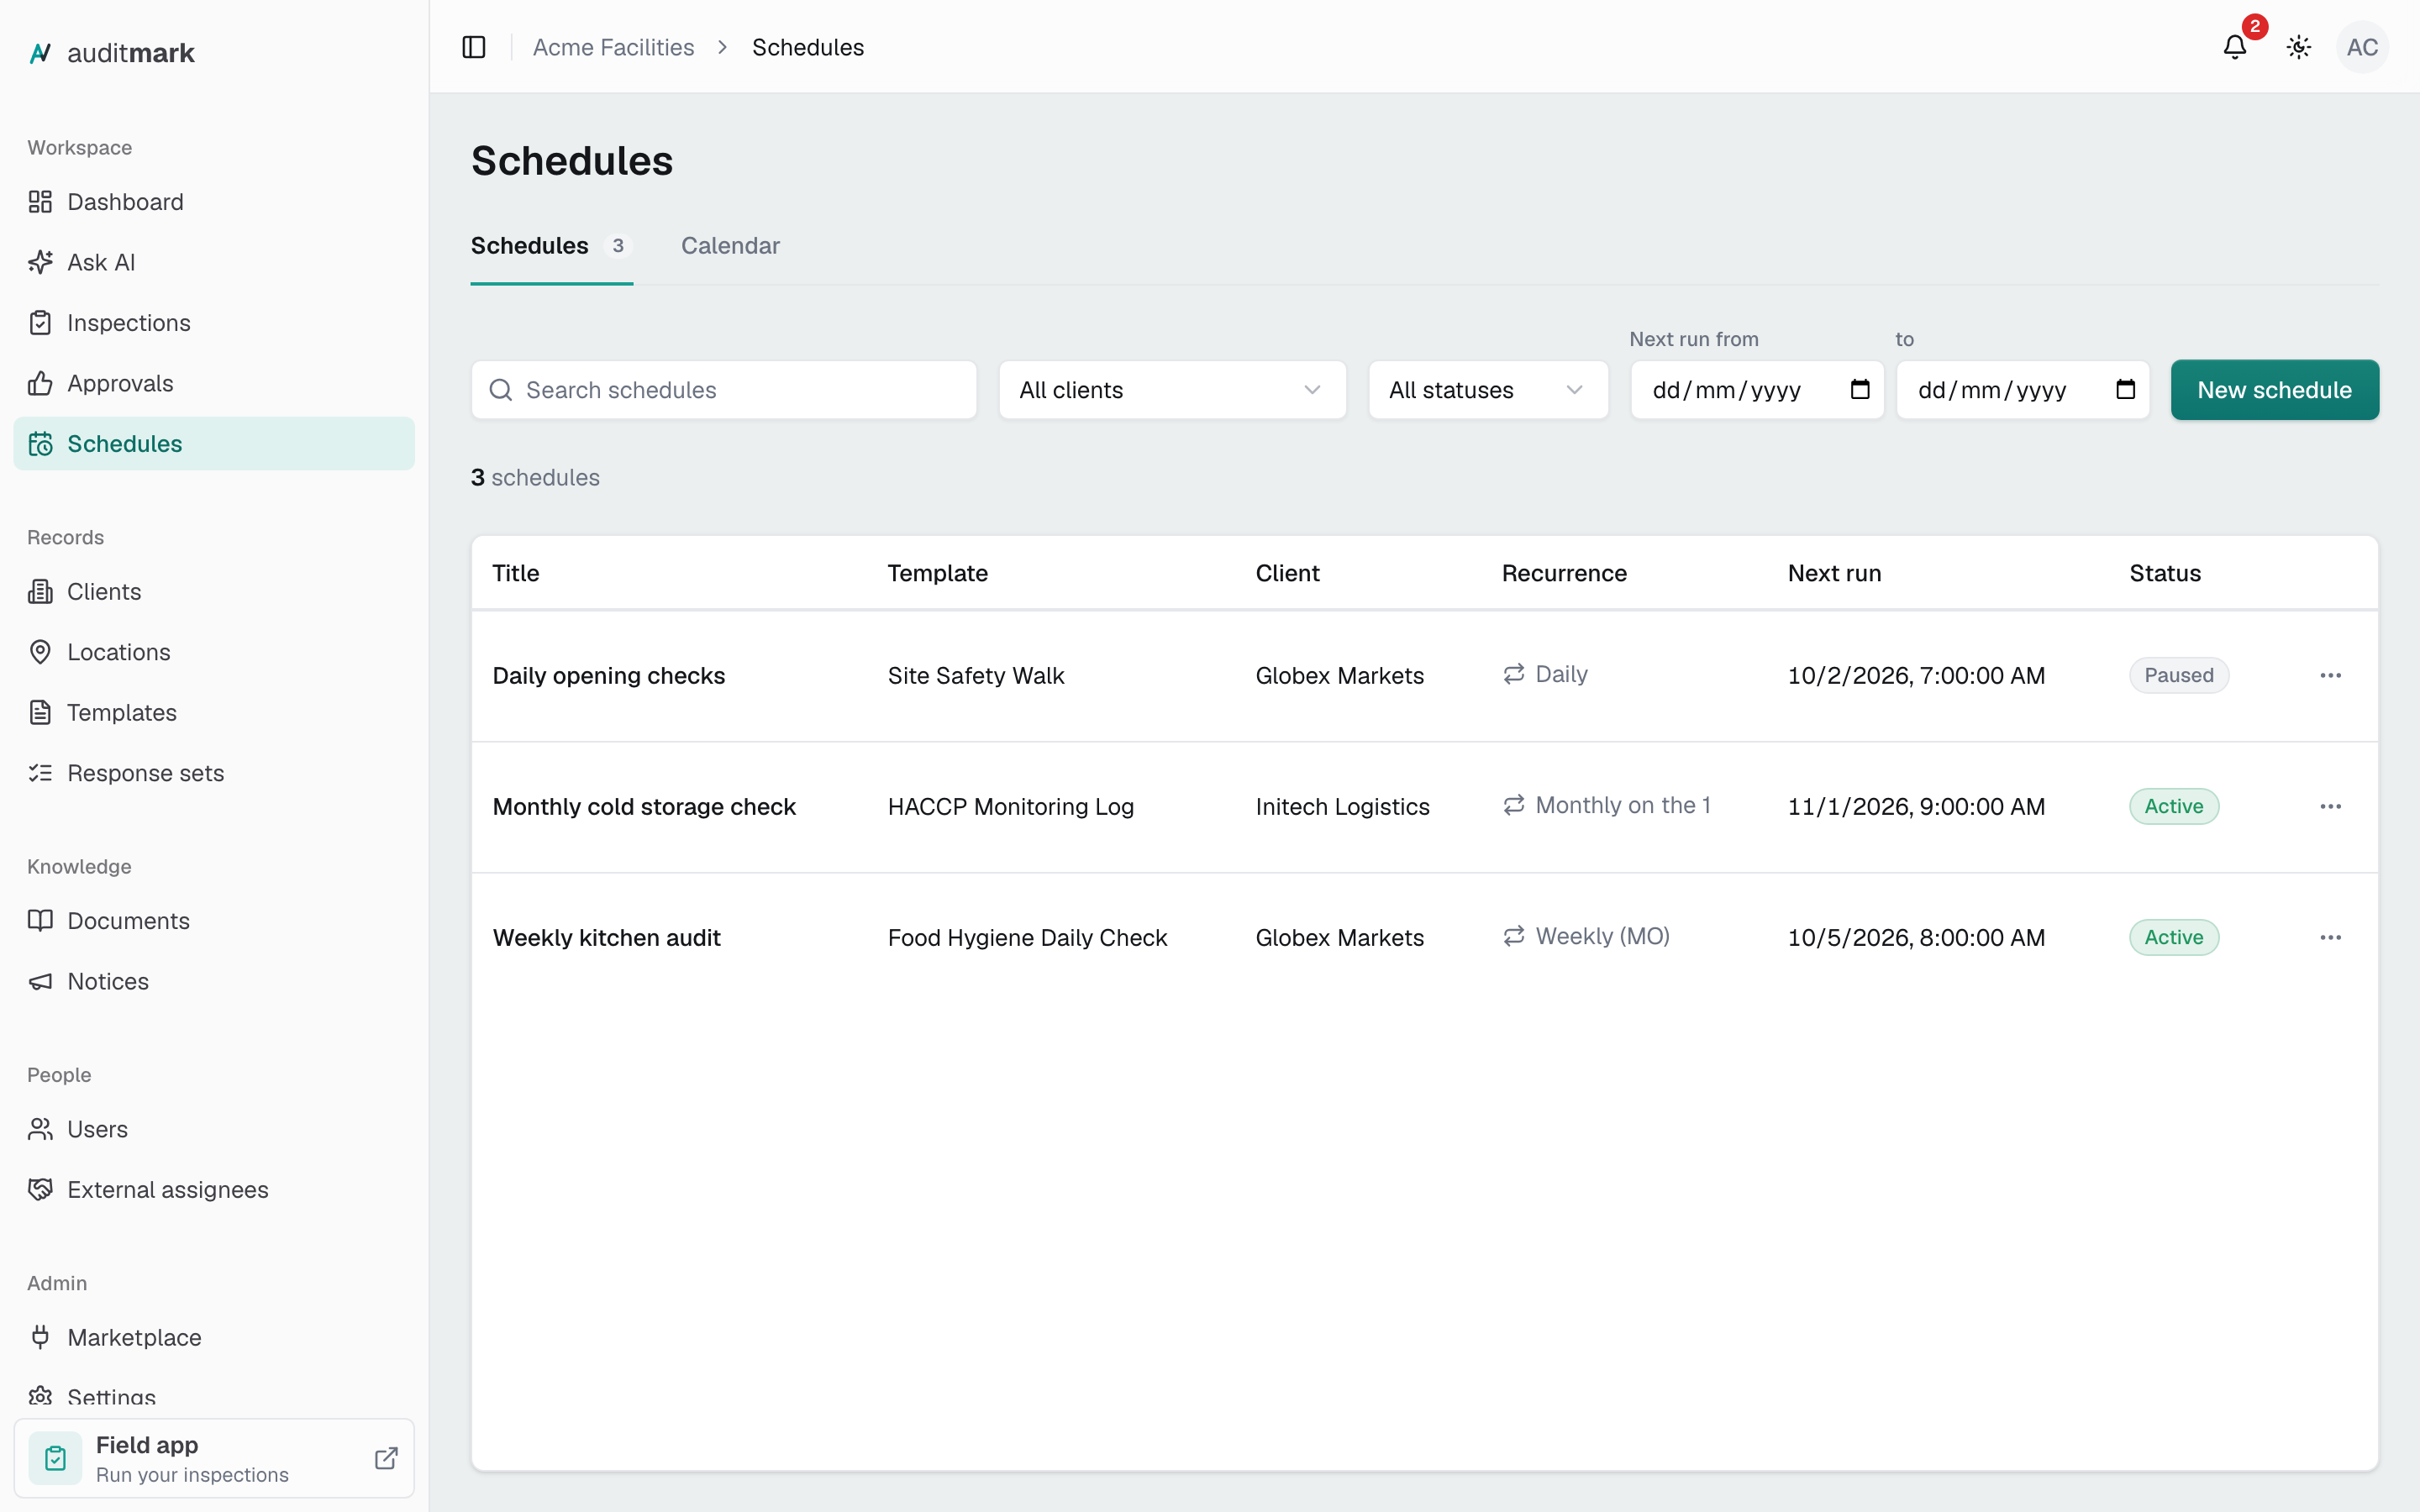Open actions menu for Daily opening checks

pos(2330,676)
